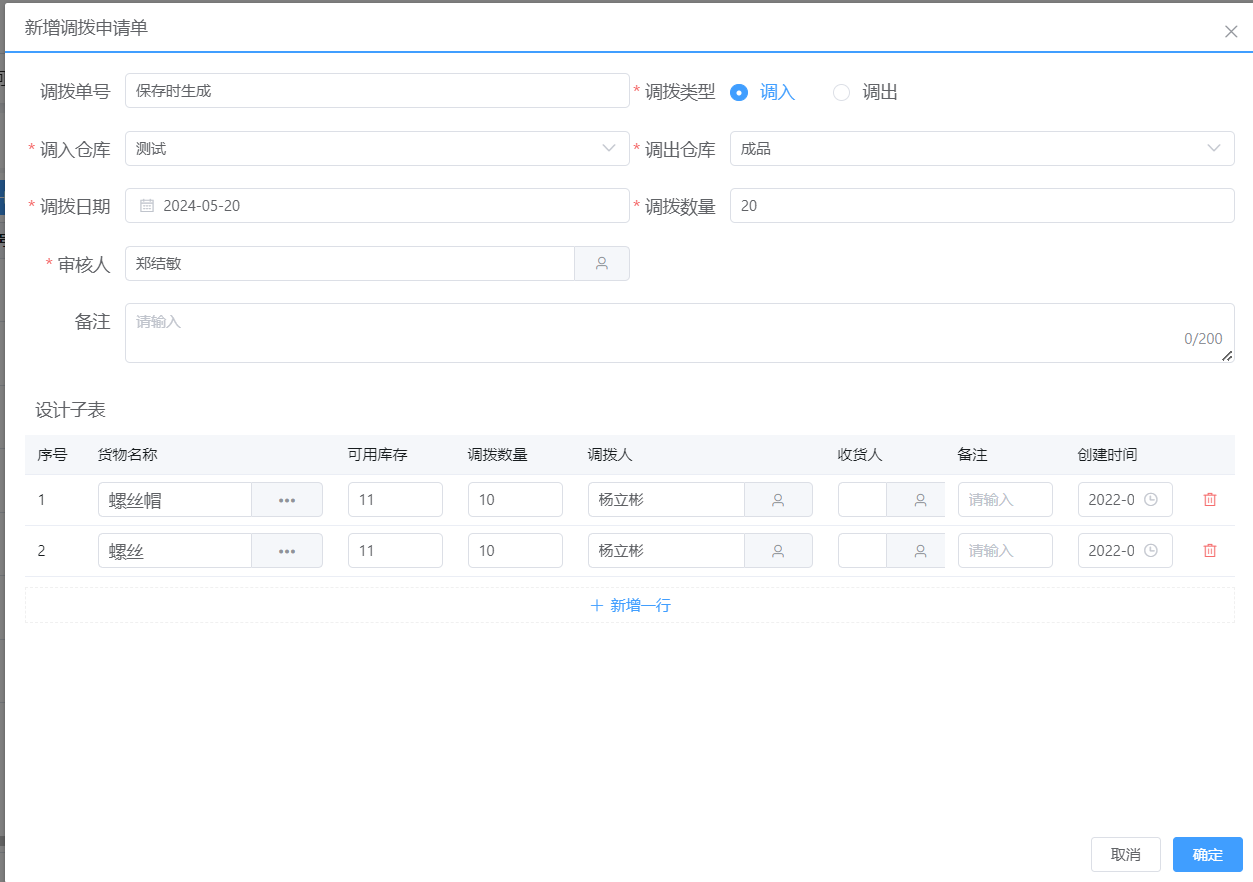Click the 设计子表 section title
The width and height of the screenshot is (1253, 882).
click(70, 410)
